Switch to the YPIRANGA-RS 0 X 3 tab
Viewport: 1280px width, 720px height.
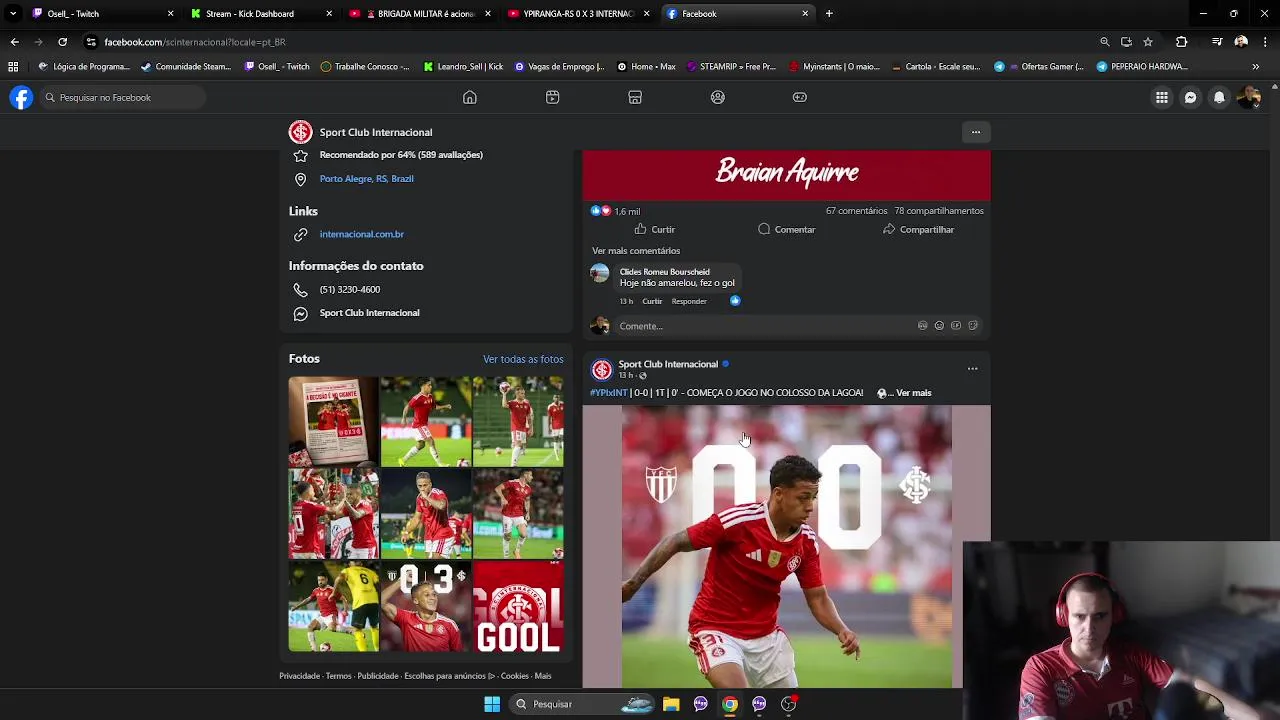coord(578,14)
